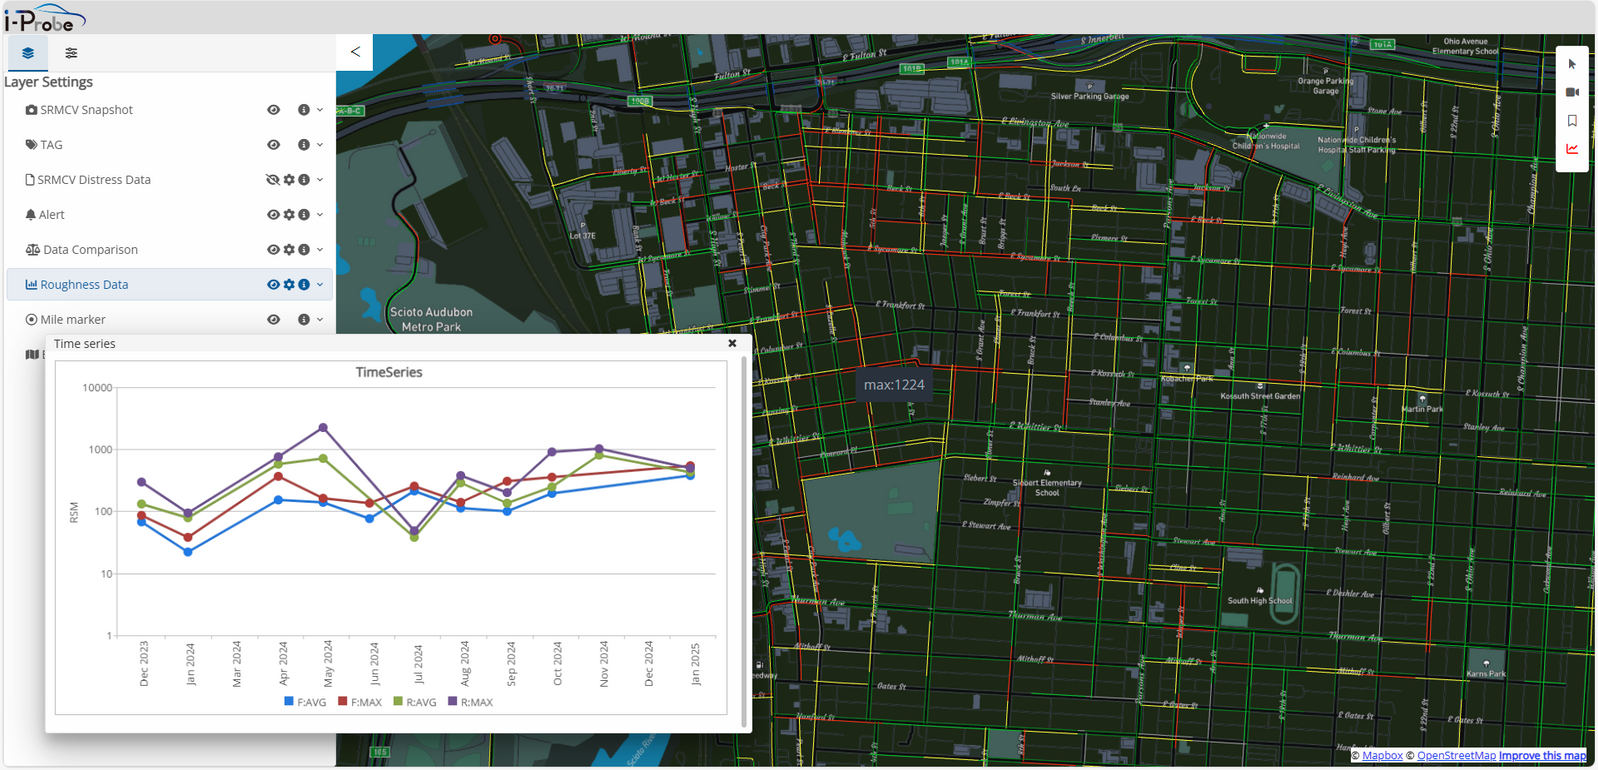The image size is (1598, 770).
Task: Show info for SRMCV Snapshot layer
Action: [304, 110]
